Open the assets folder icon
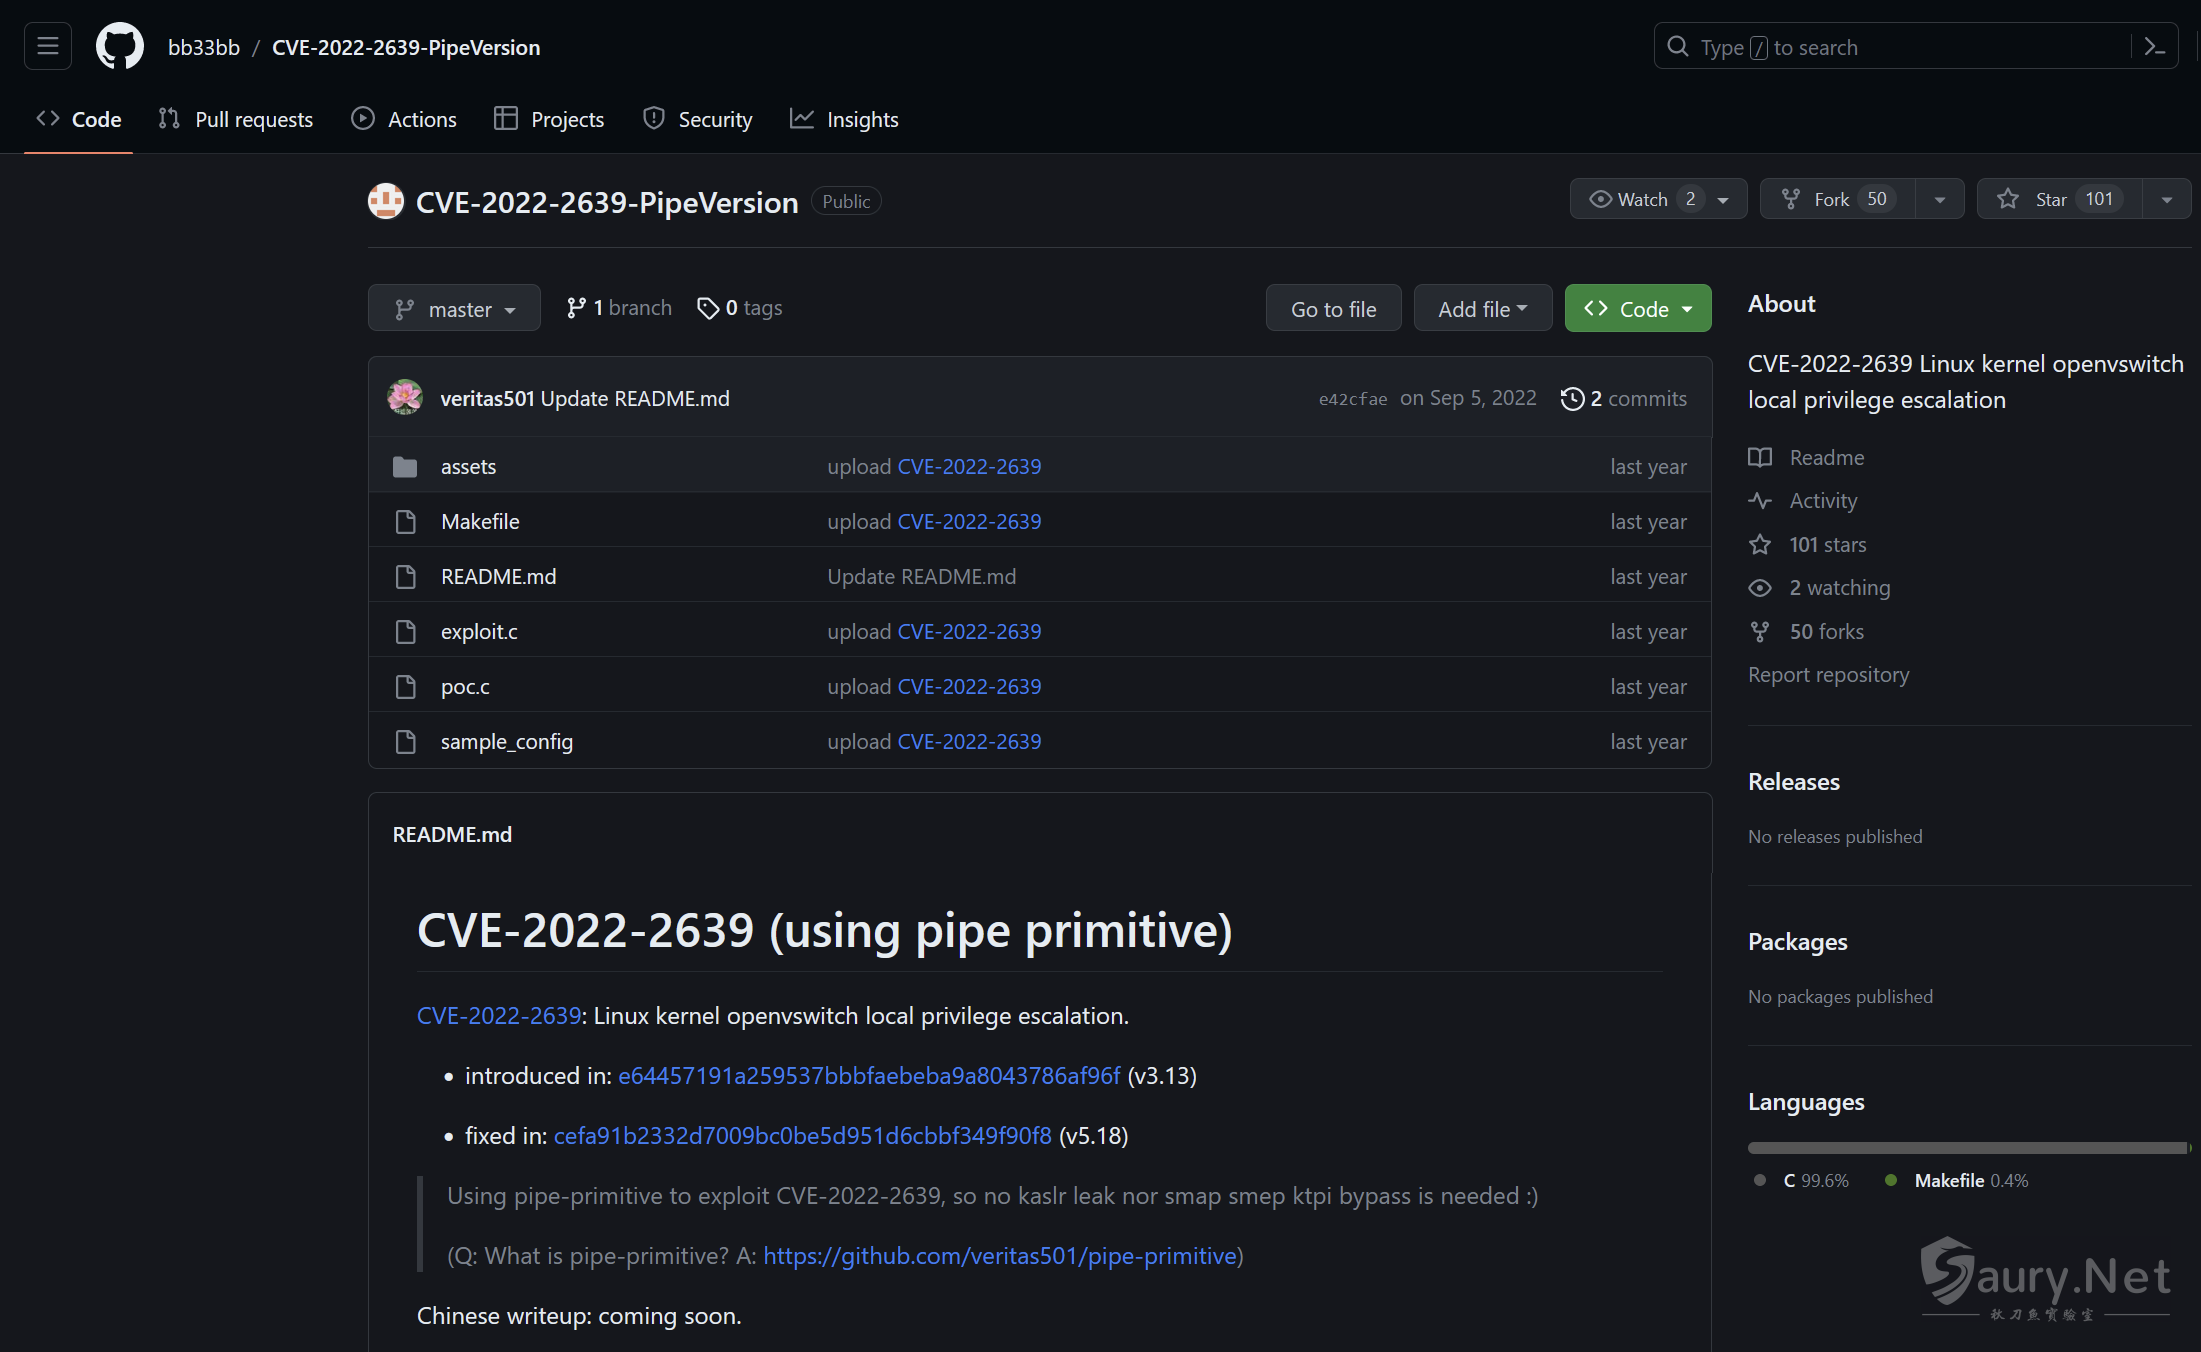Viewport: 2201px width, 1352px height. coord(405,466)
